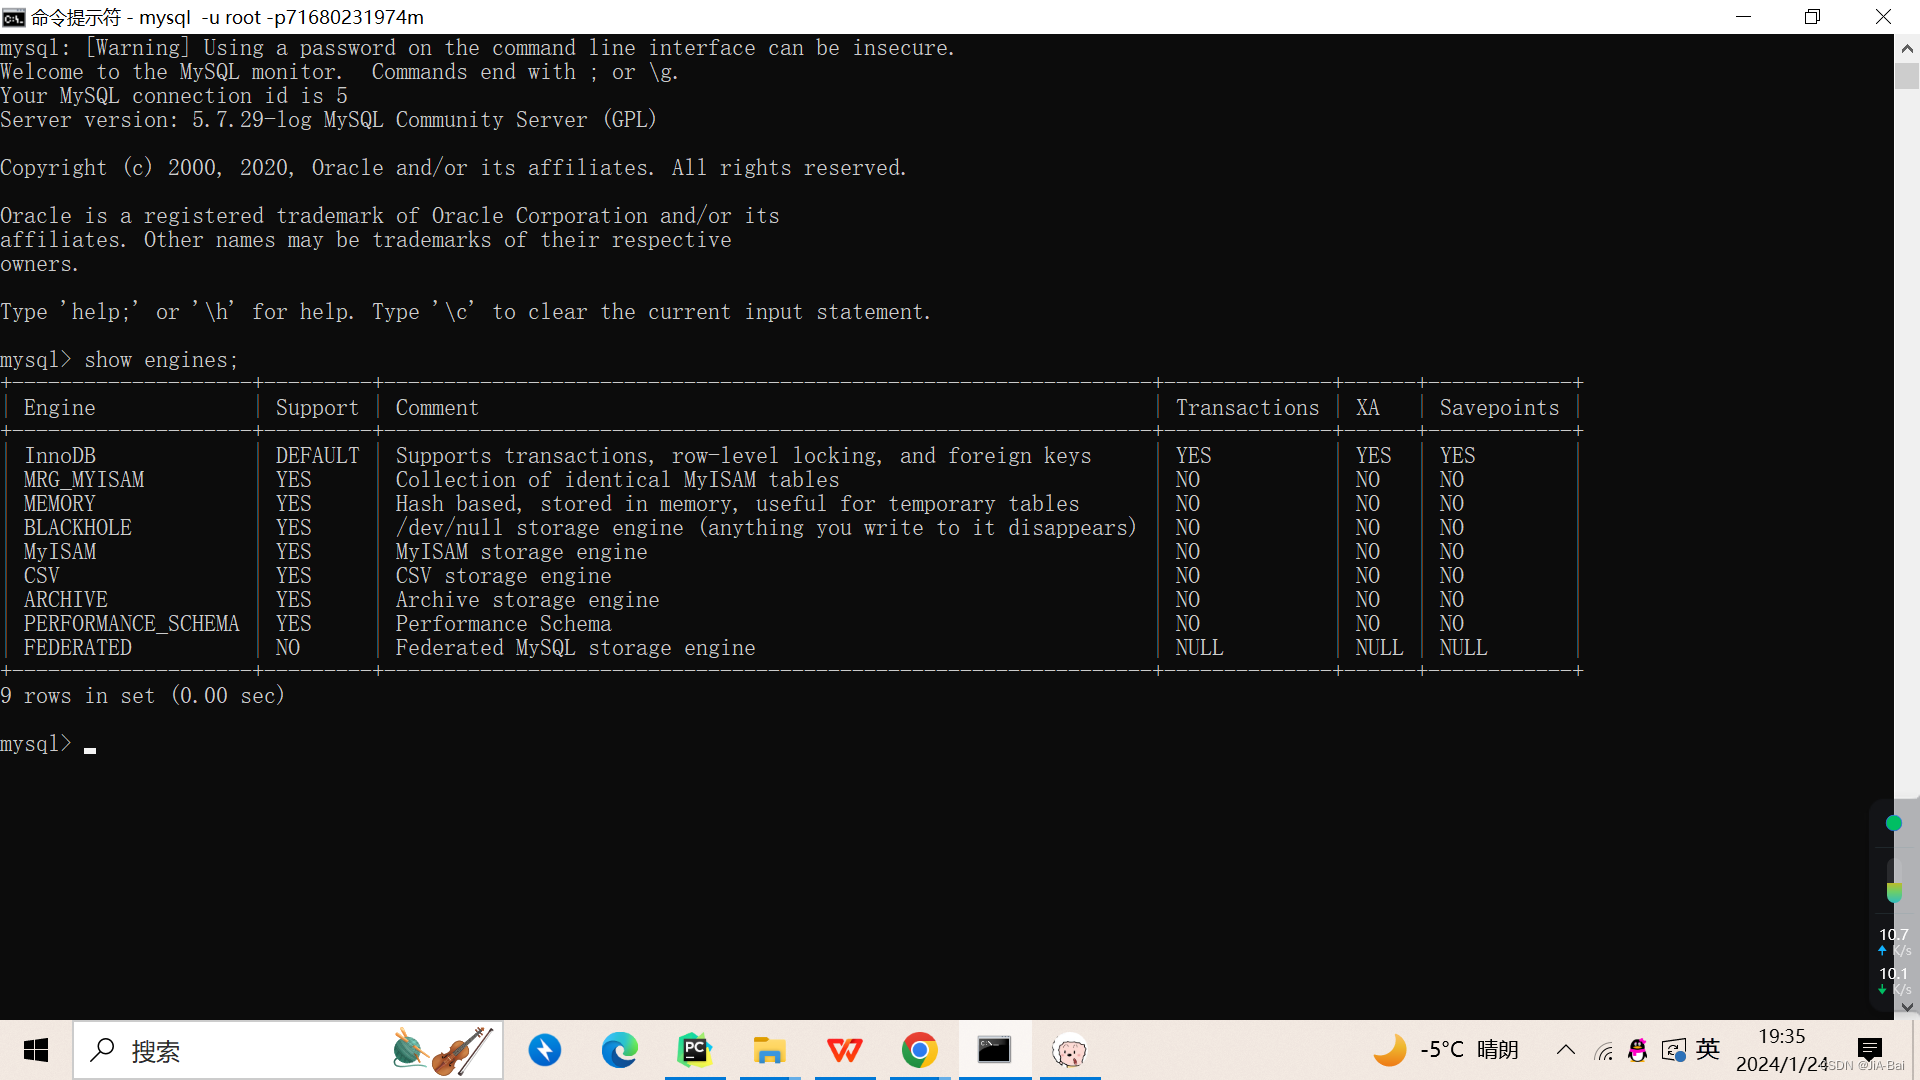Click the 'Archive storage engine' comment
1920x1080 pixels.
click(528, 600)
